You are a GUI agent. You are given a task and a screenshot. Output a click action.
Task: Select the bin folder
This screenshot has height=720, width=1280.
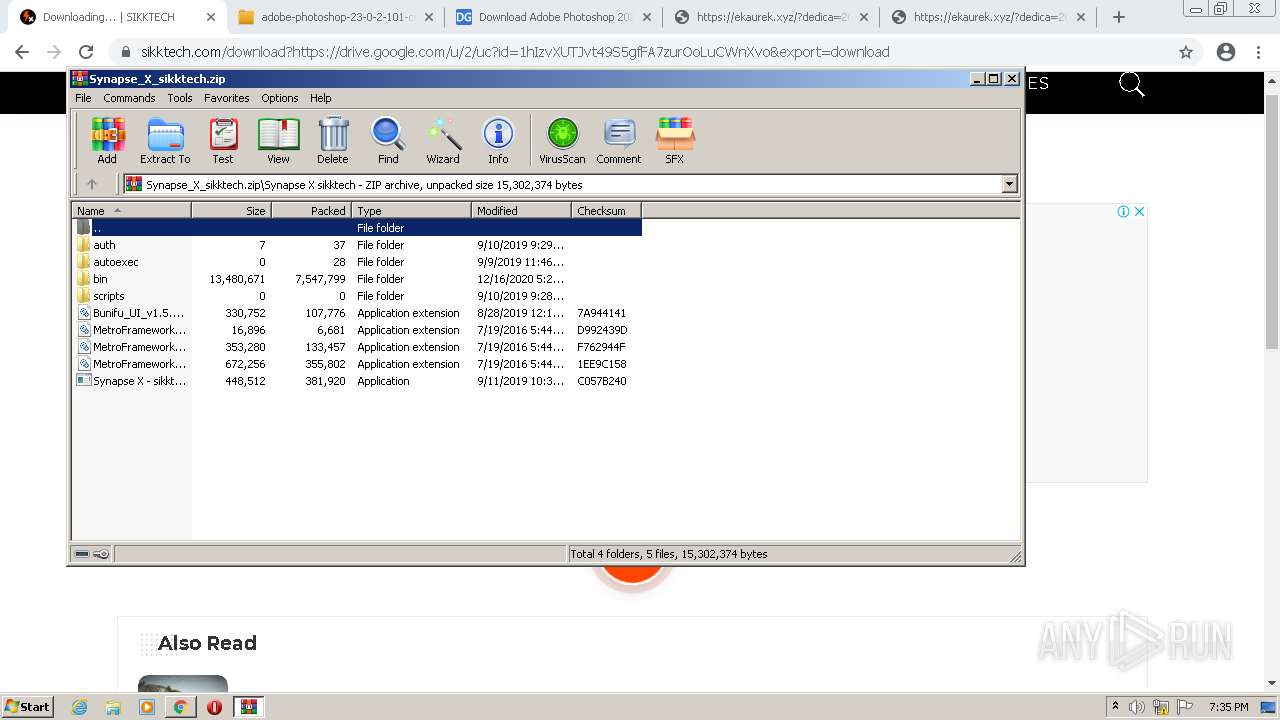[x=100, y=279]
